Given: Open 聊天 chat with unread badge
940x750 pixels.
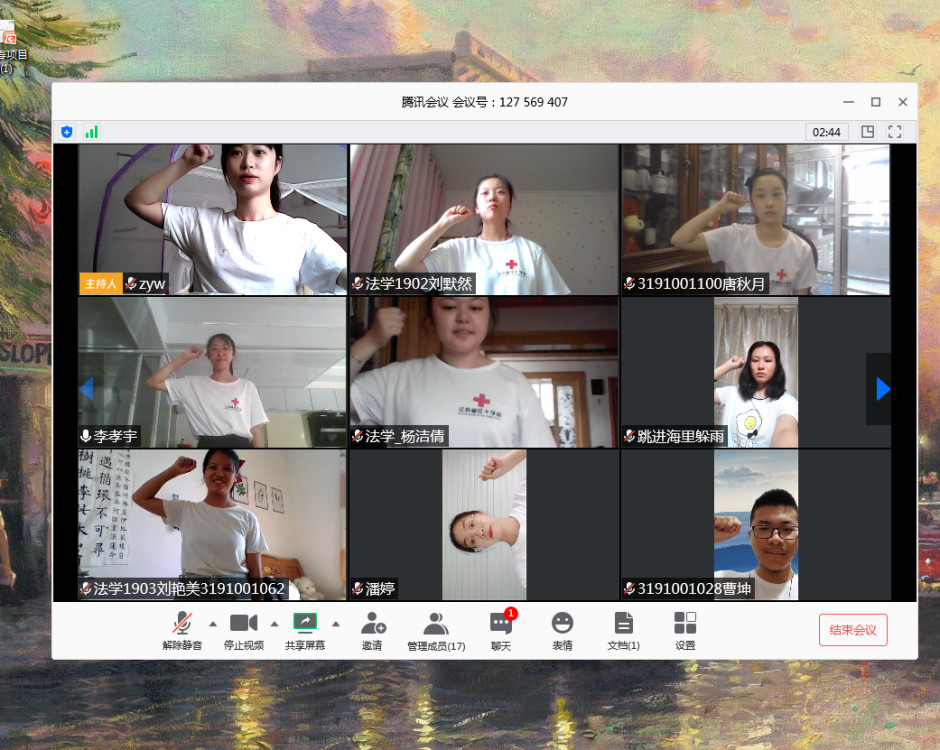Looking at the screenshot, I should coord(500,630).
